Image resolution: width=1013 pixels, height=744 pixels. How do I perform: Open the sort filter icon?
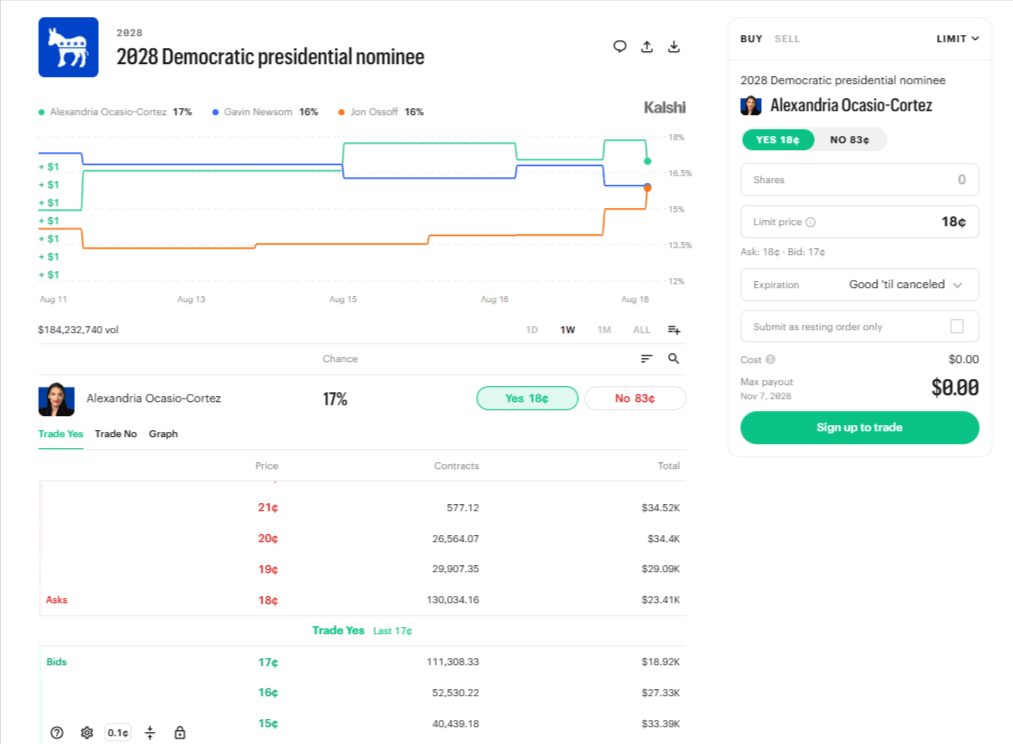[x=647, y=358]
